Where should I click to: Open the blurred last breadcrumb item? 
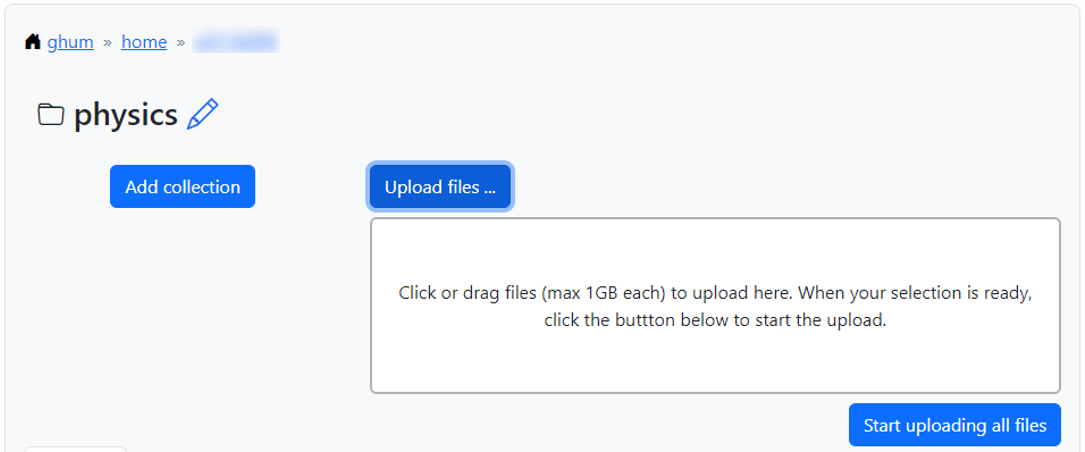(236, 42)
